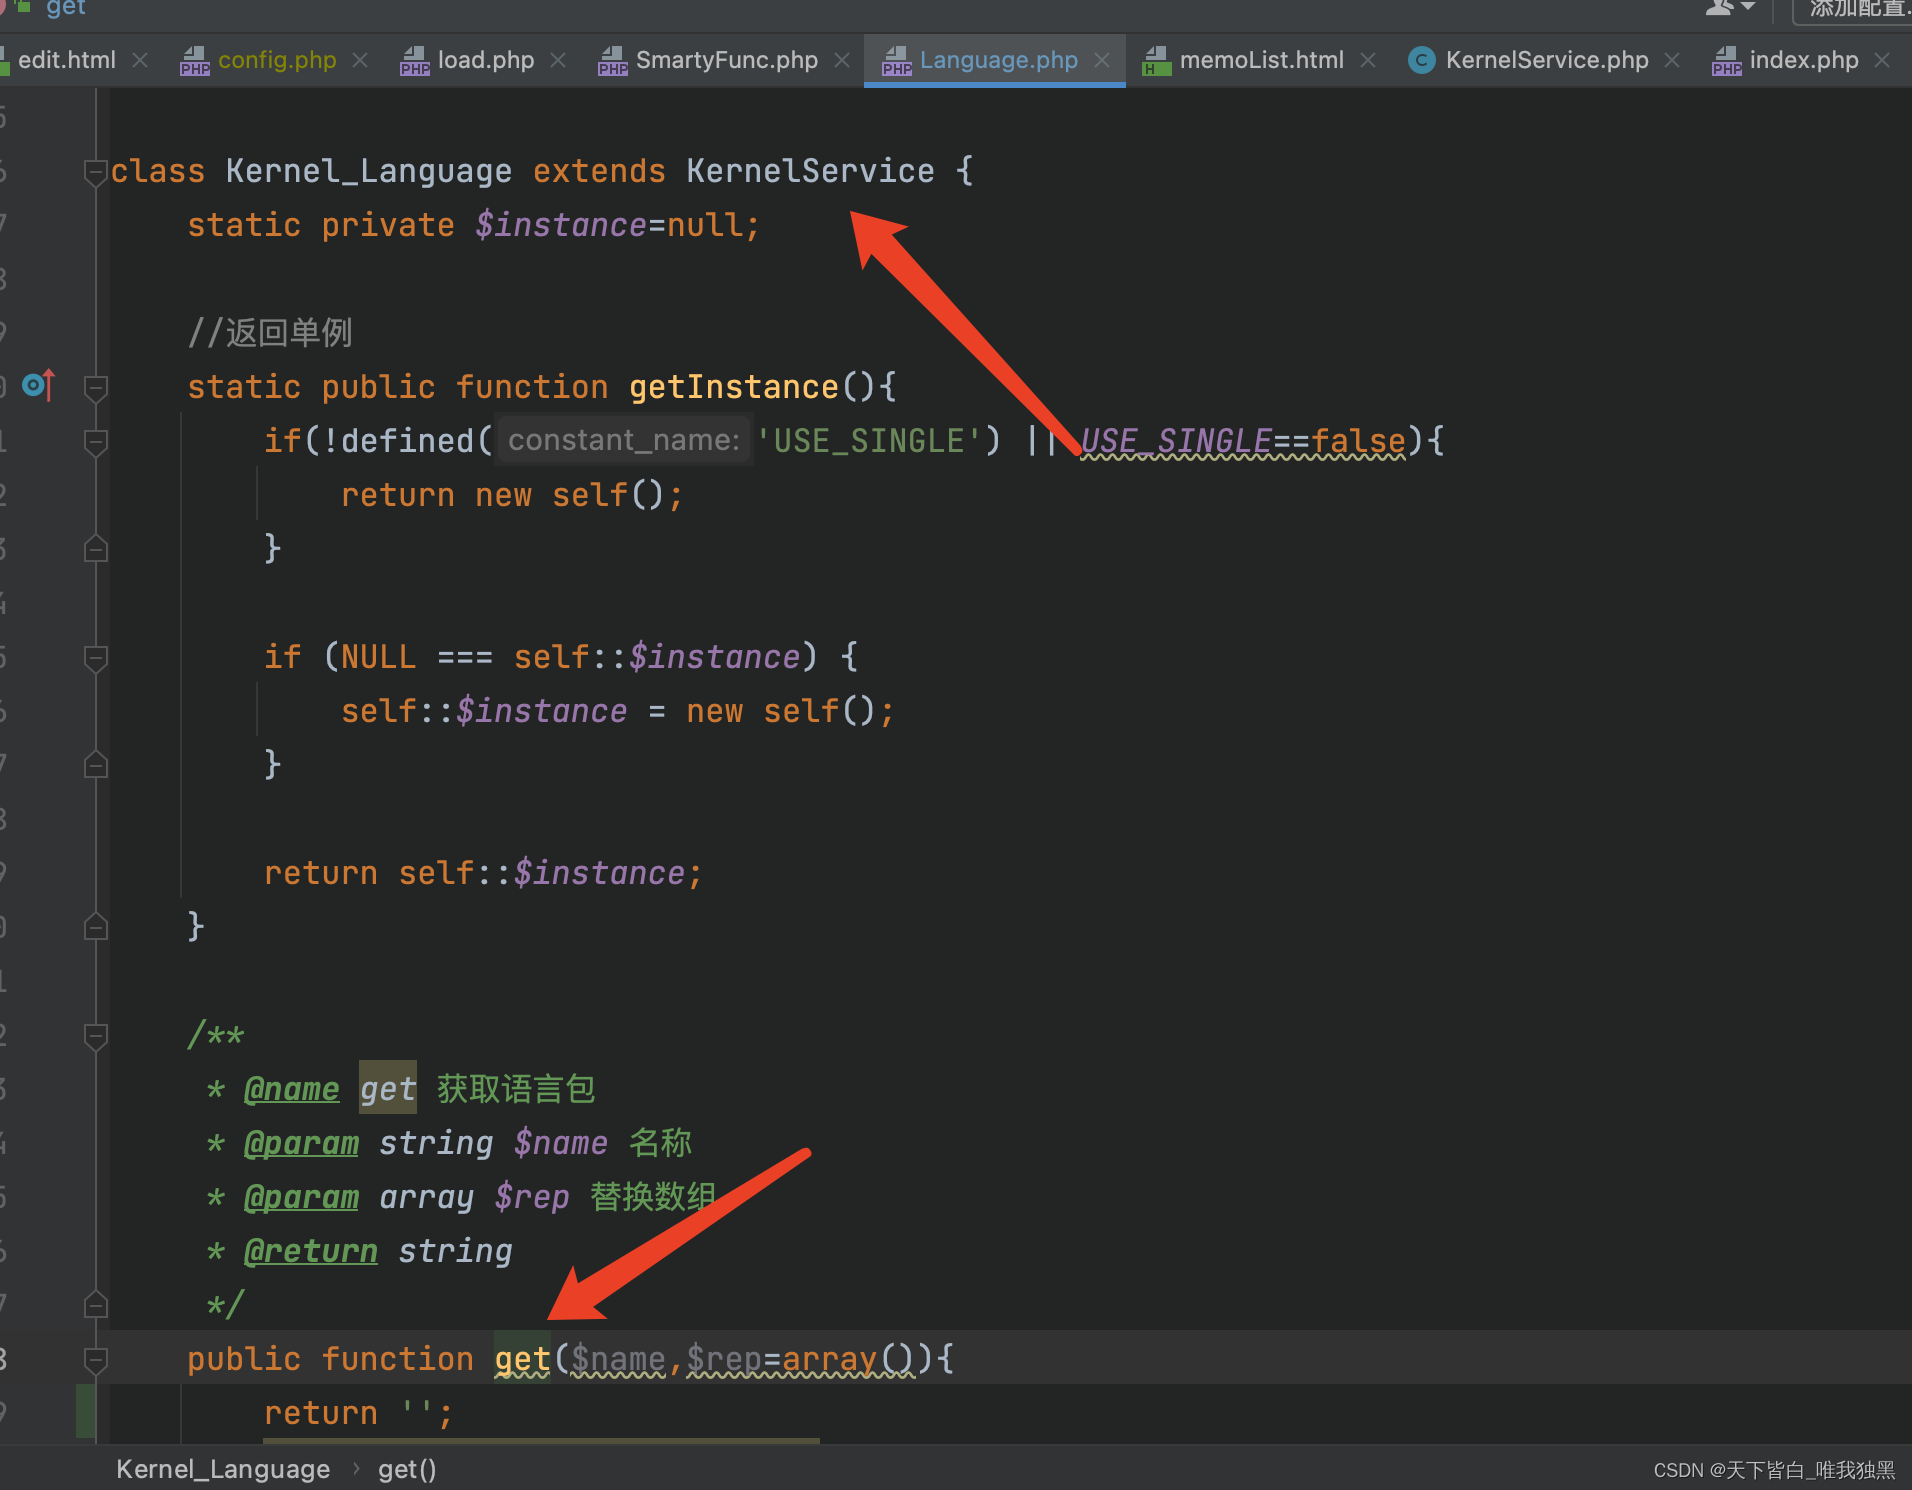Switch to the edit.html tab
This screenshot has height=1490, width=1912.
(x=66, y=60)
